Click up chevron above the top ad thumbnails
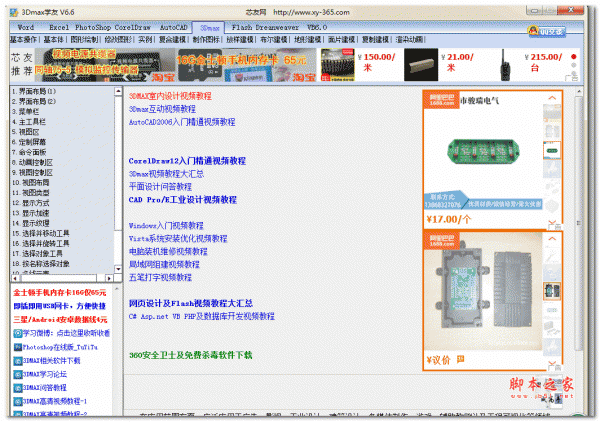The height and width of the screenshot is (422, 600). click(550, 98)
